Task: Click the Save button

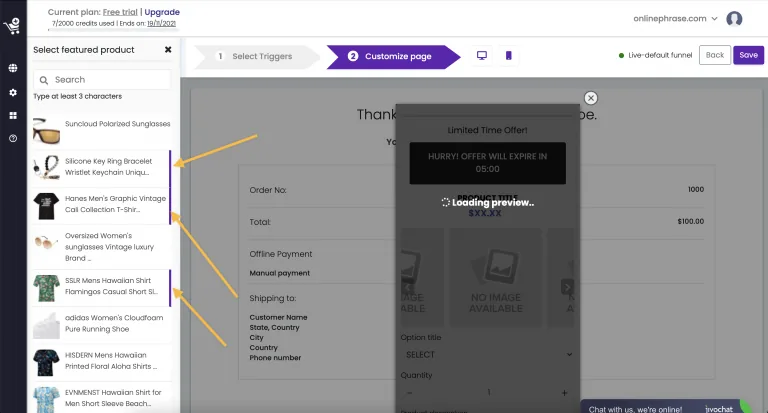Action: click(748, 55)
